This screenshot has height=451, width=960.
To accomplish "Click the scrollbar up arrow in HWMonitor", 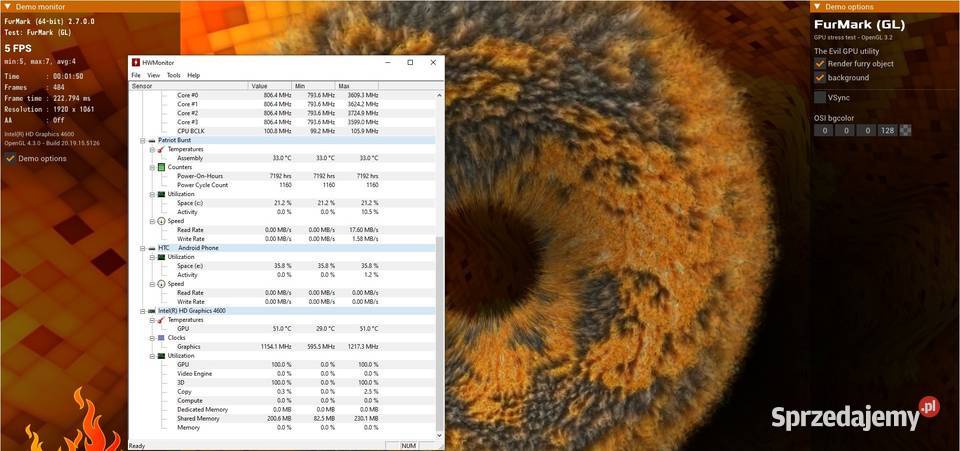I will [x=438, y=95].
